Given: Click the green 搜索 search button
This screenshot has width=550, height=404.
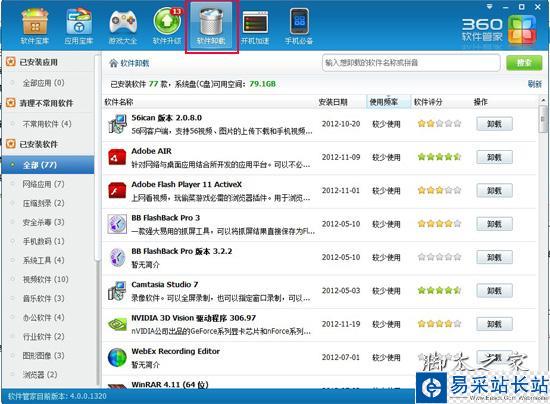Looking at the screenshot, I should point(524,63).
